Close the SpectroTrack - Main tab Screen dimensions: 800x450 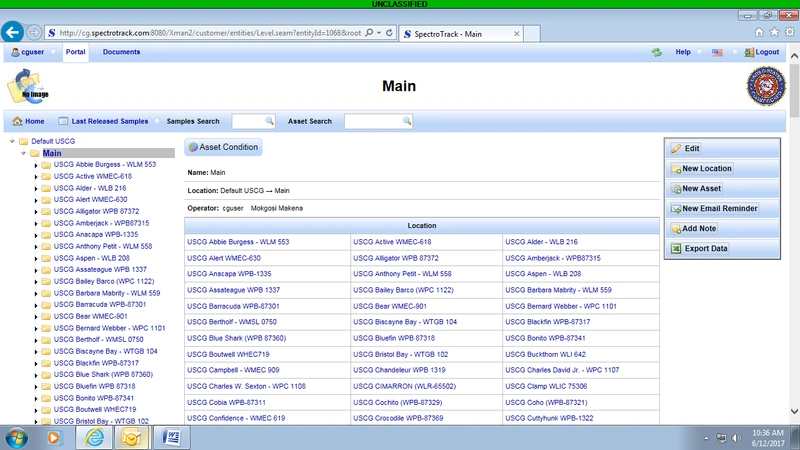516,34
